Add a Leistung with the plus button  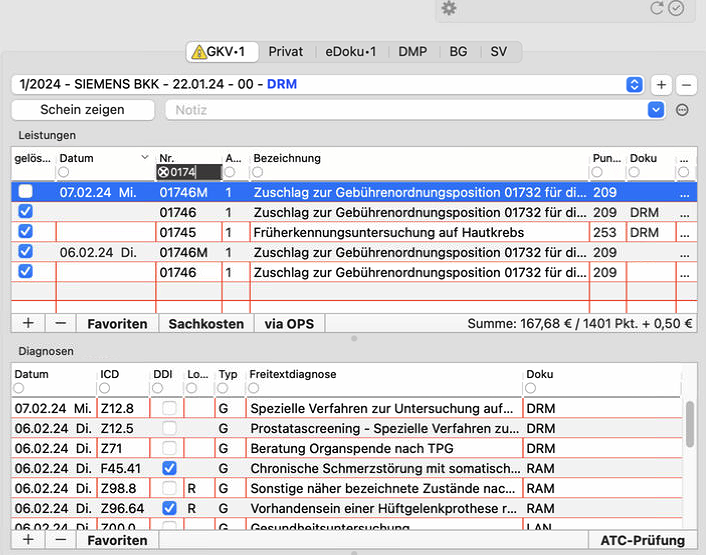[28, 323]
